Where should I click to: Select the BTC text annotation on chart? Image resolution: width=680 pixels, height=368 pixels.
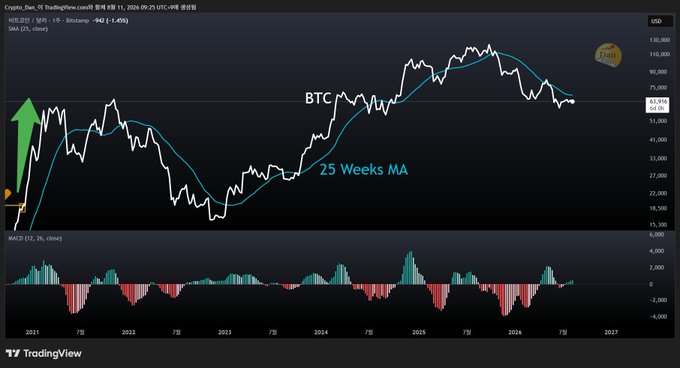(318, 98)
